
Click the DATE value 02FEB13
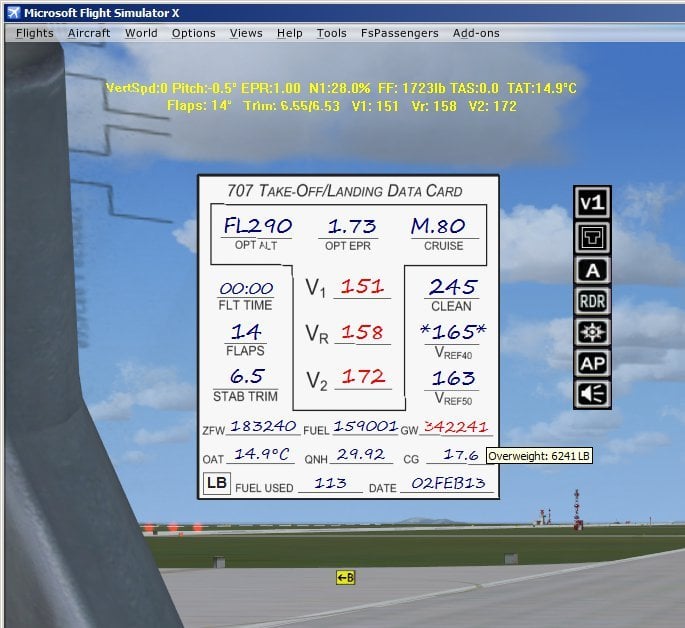point(448,483)
